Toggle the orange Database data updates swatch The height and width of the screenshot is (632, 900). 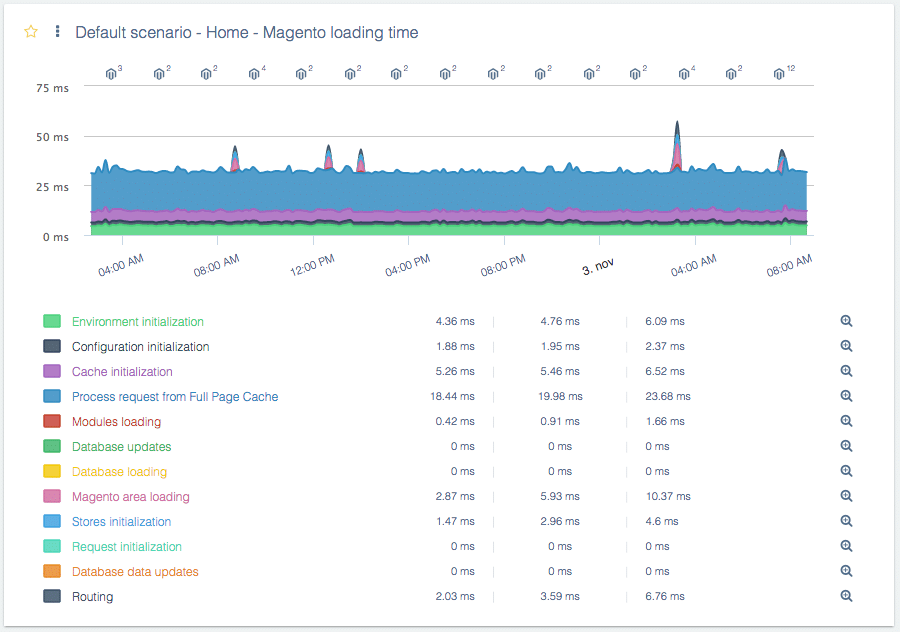coord(52,571)
